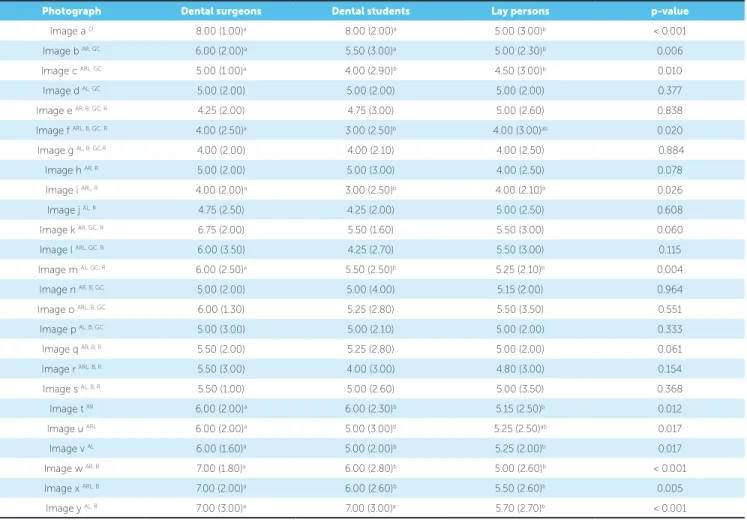Image resolution: width=747 pixels, height=520 pixels.
Task: Select the Image m row label
Action: coord(71,270)
